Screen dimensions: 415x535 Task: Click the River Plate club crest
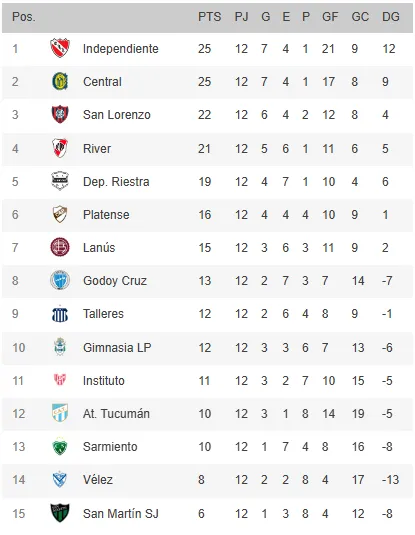60,148
